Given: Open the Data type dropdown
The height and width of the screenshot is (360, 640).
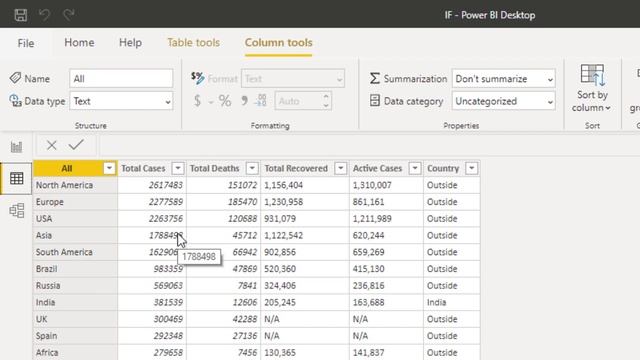Looking at the screenshot, I should pos(121,101).
